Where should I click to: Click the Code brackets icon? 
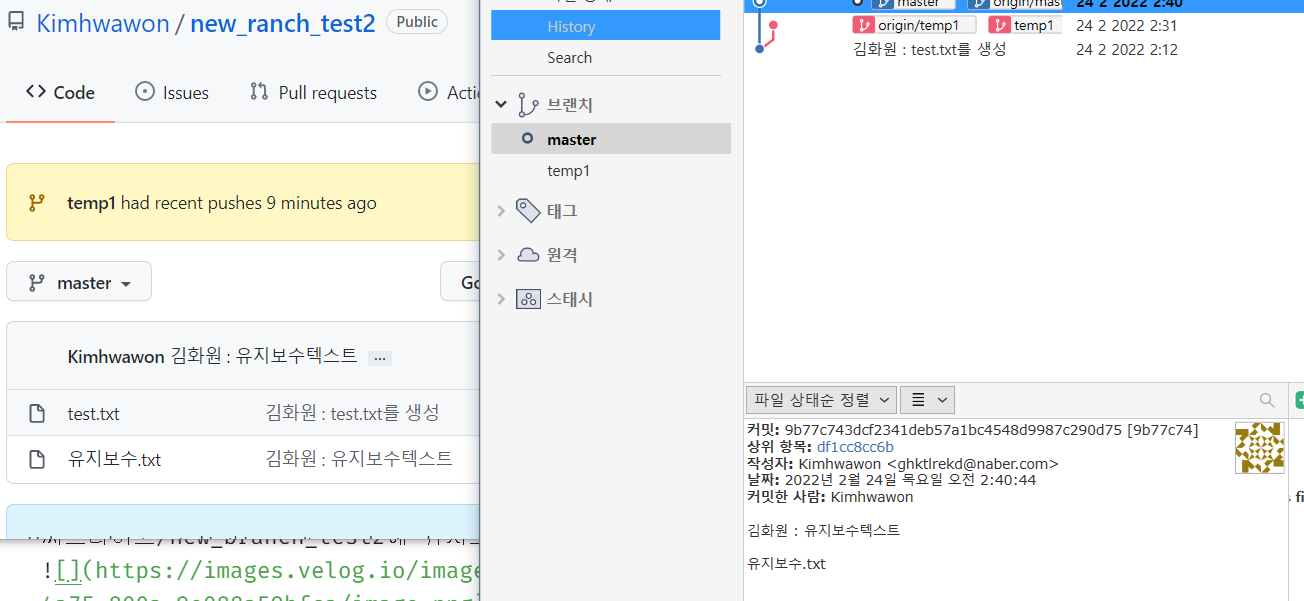[36, 92]
